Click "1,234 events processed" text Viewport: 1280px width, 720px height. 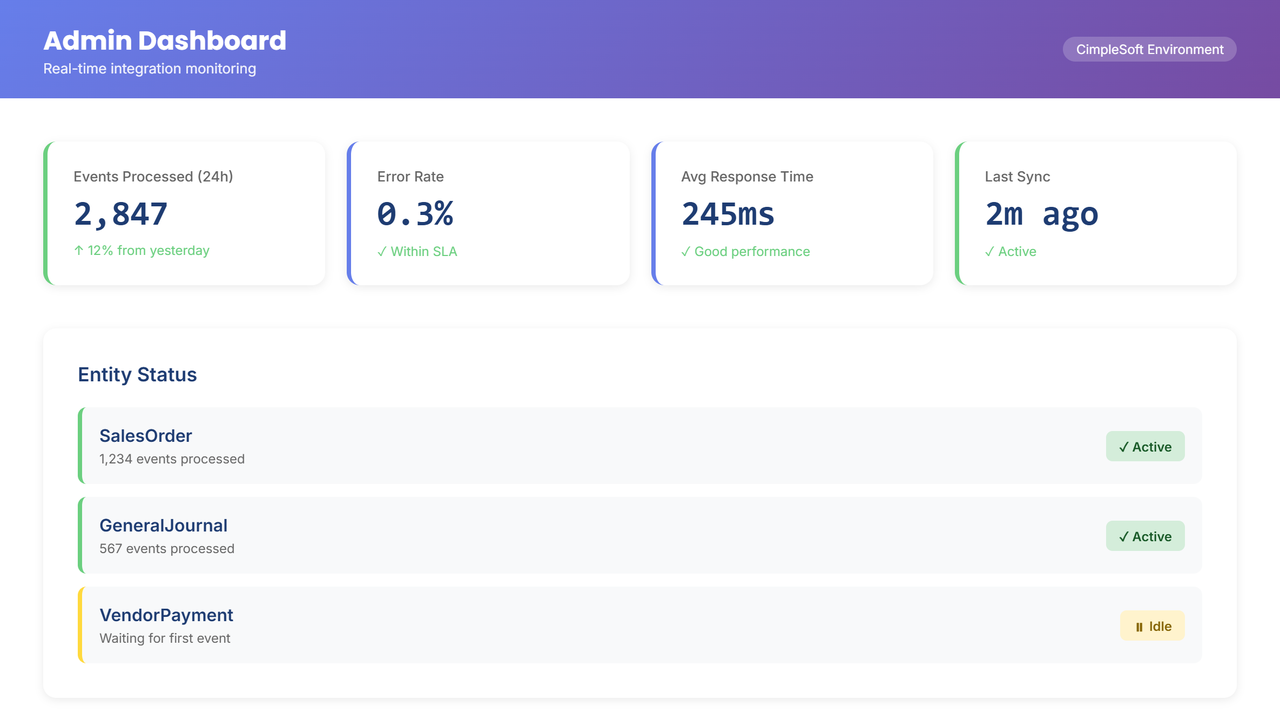click(172, 459)
